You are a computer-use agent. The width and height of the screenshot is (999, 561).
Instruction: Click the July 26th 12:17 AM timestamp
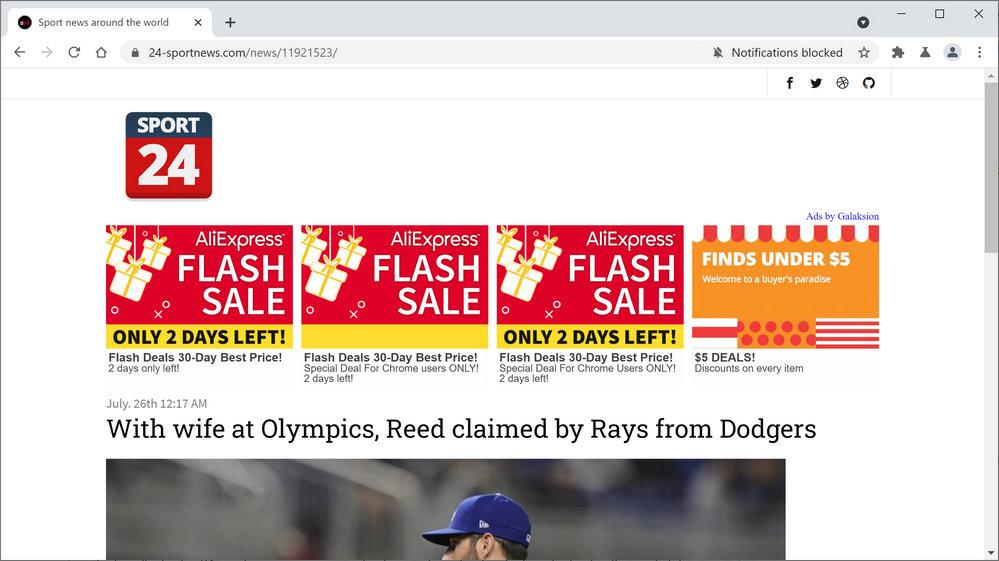(x=157, y=404)
